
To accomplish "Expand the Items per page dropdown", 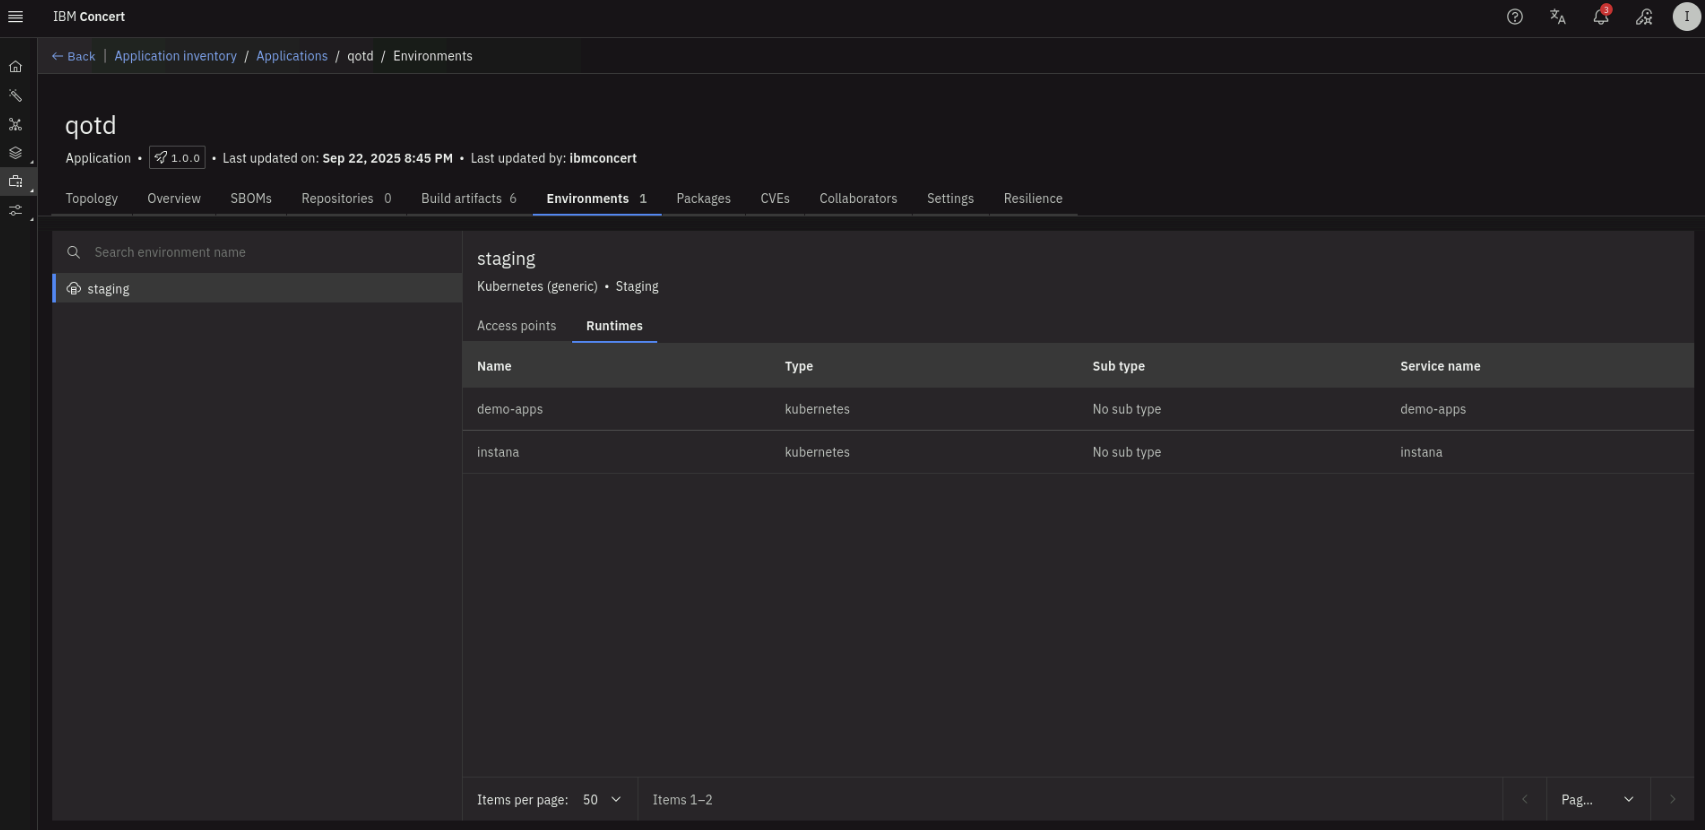I will (602, 800).
